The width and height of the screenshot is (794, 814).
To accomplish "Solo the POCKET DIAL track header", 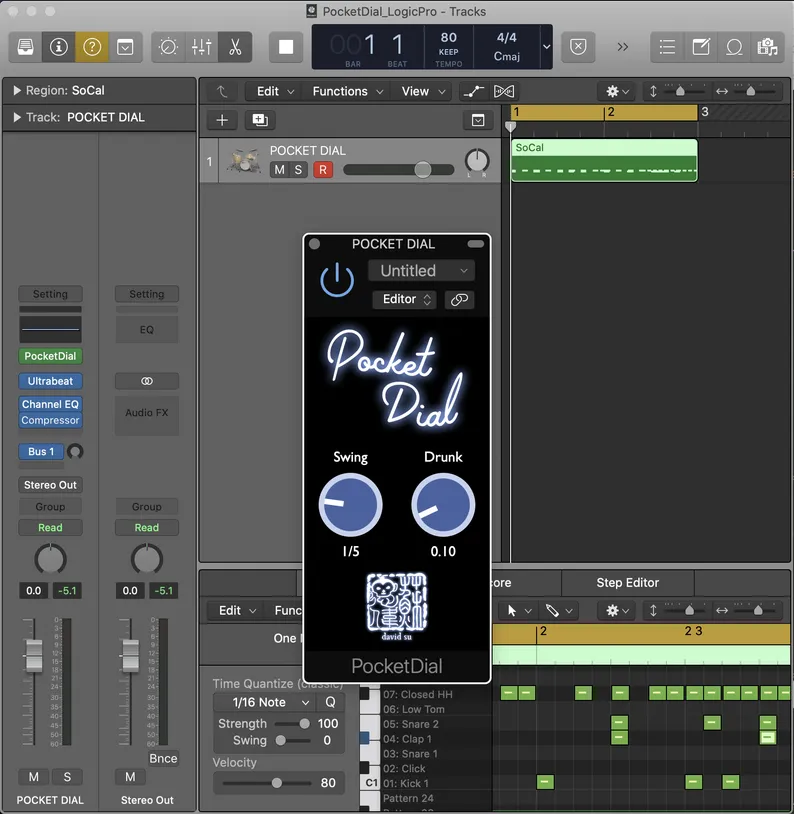I will (298, 170).
